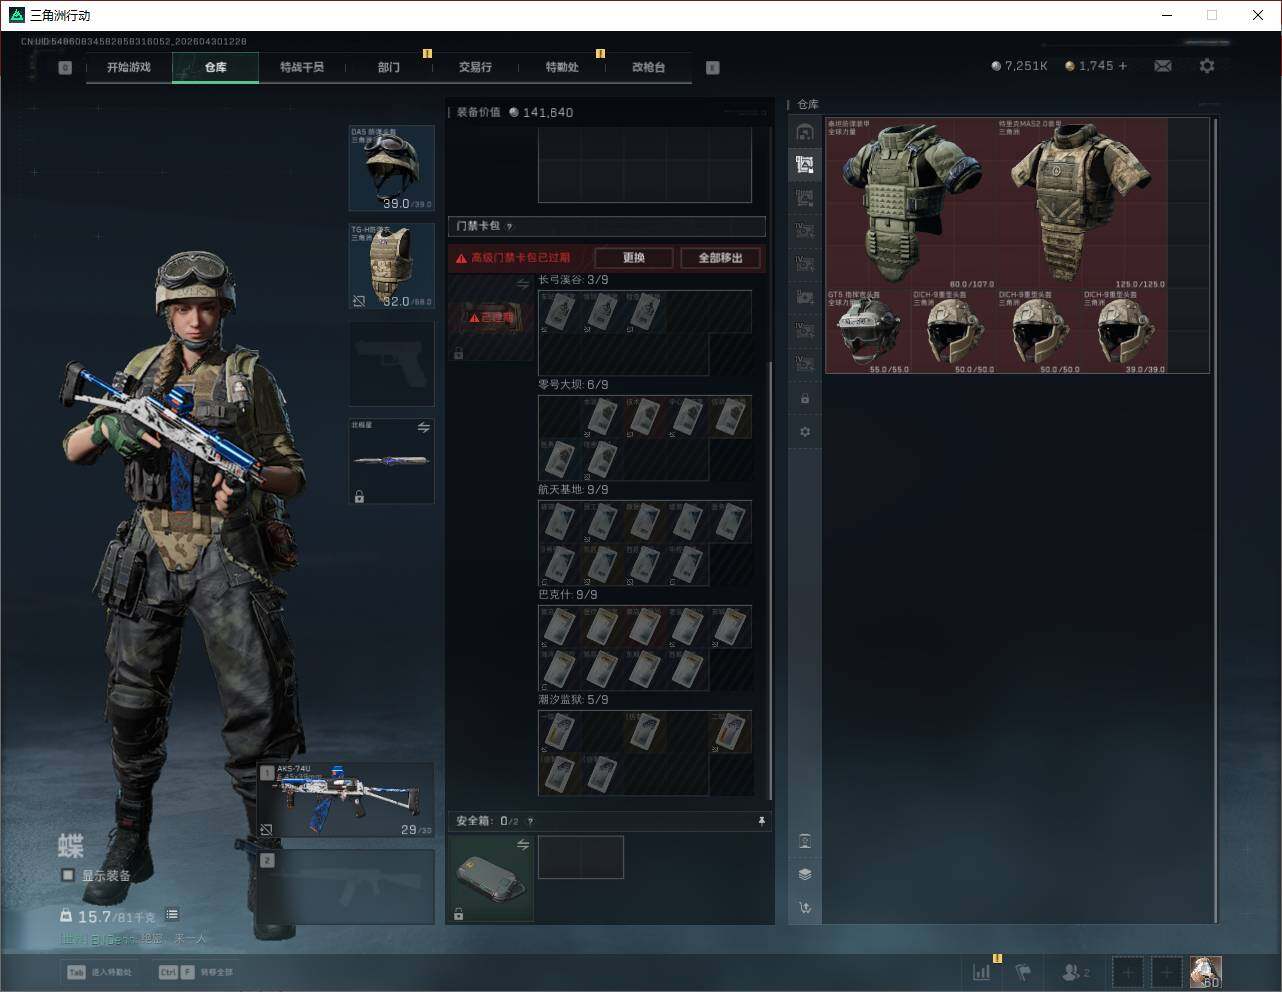
Task: Click the Tab 进入特勤处 shortcut button
Action: pyautogui.click(x=99, y=972)
